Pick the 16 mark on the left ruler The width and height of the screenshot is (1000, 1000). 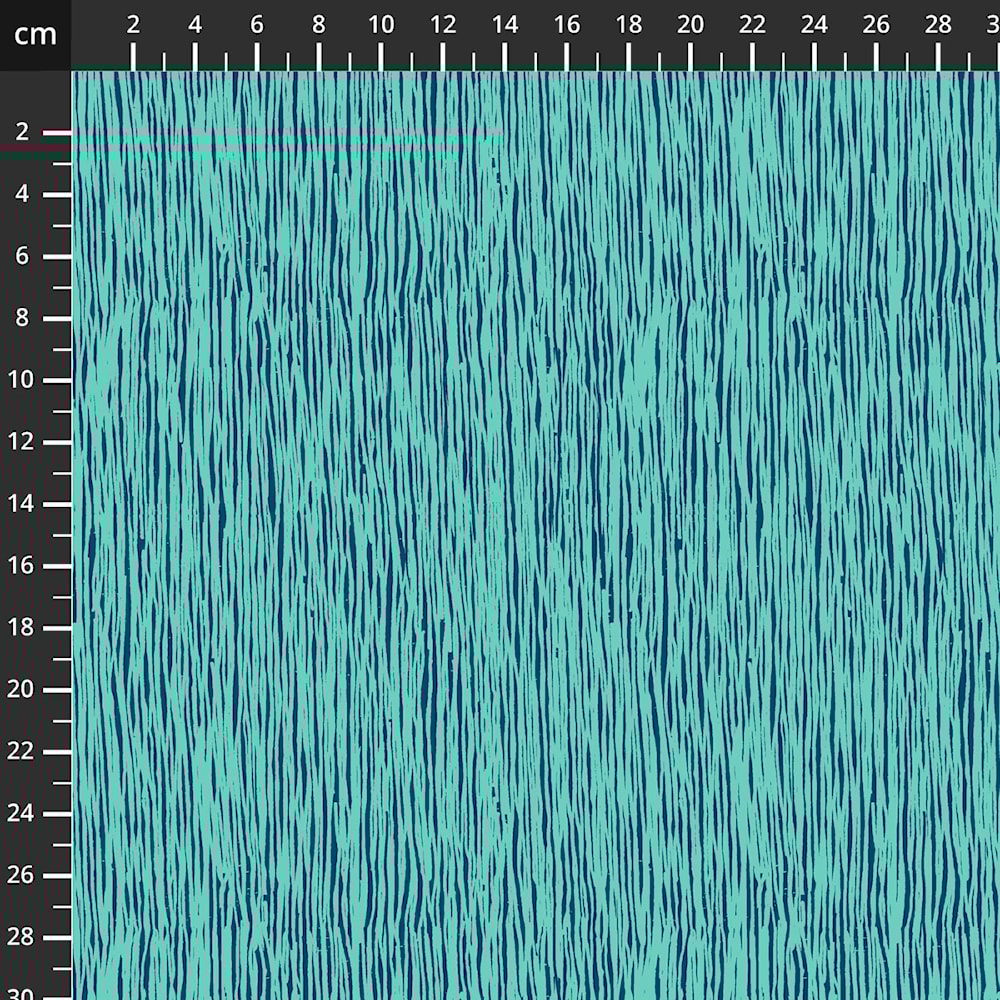[23, 566]
